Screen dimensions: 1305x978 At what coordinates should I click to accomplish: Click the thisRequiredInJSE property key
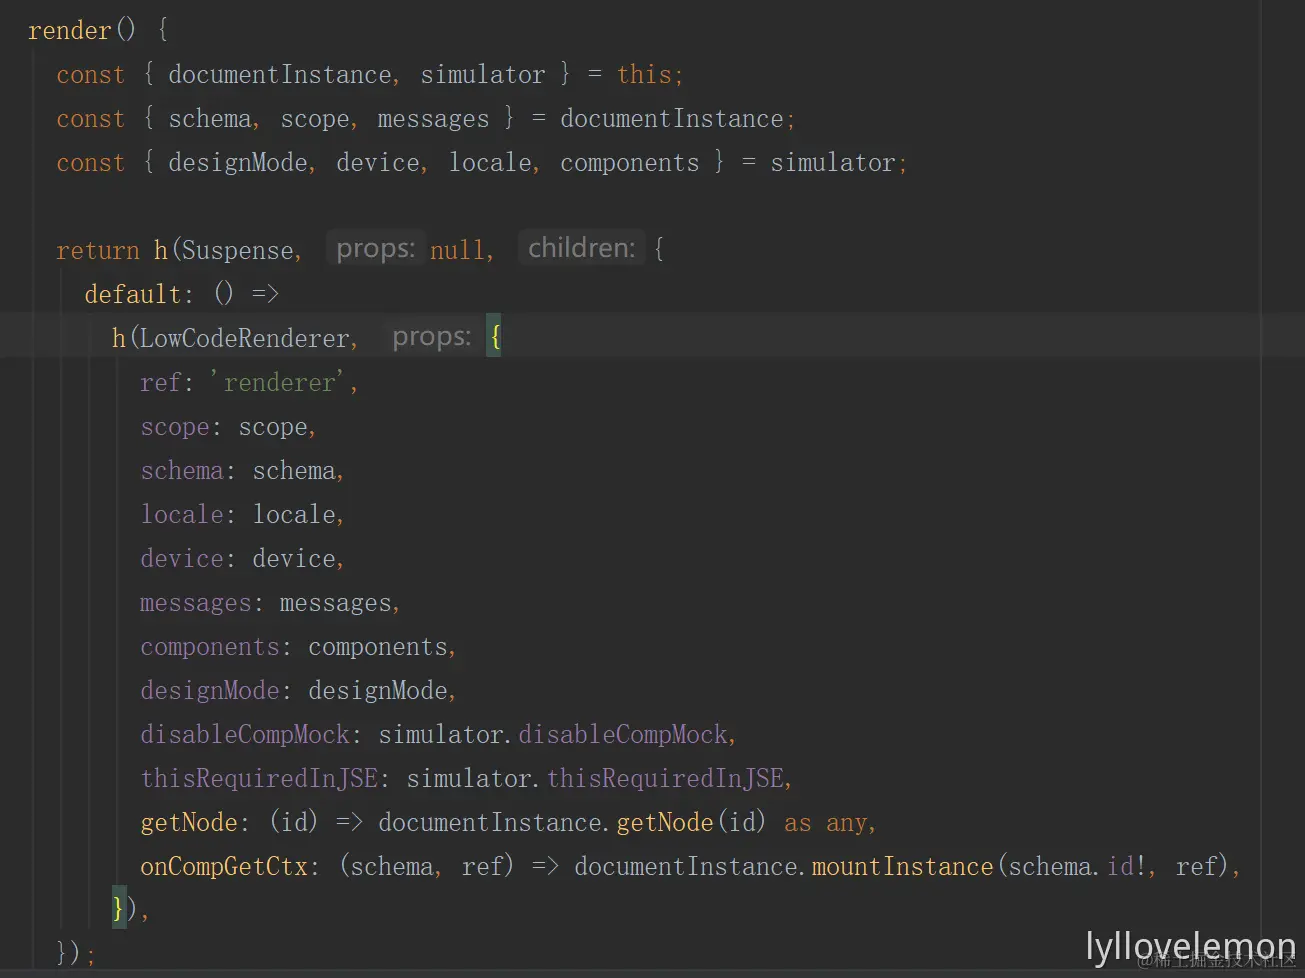click(259, 778)
